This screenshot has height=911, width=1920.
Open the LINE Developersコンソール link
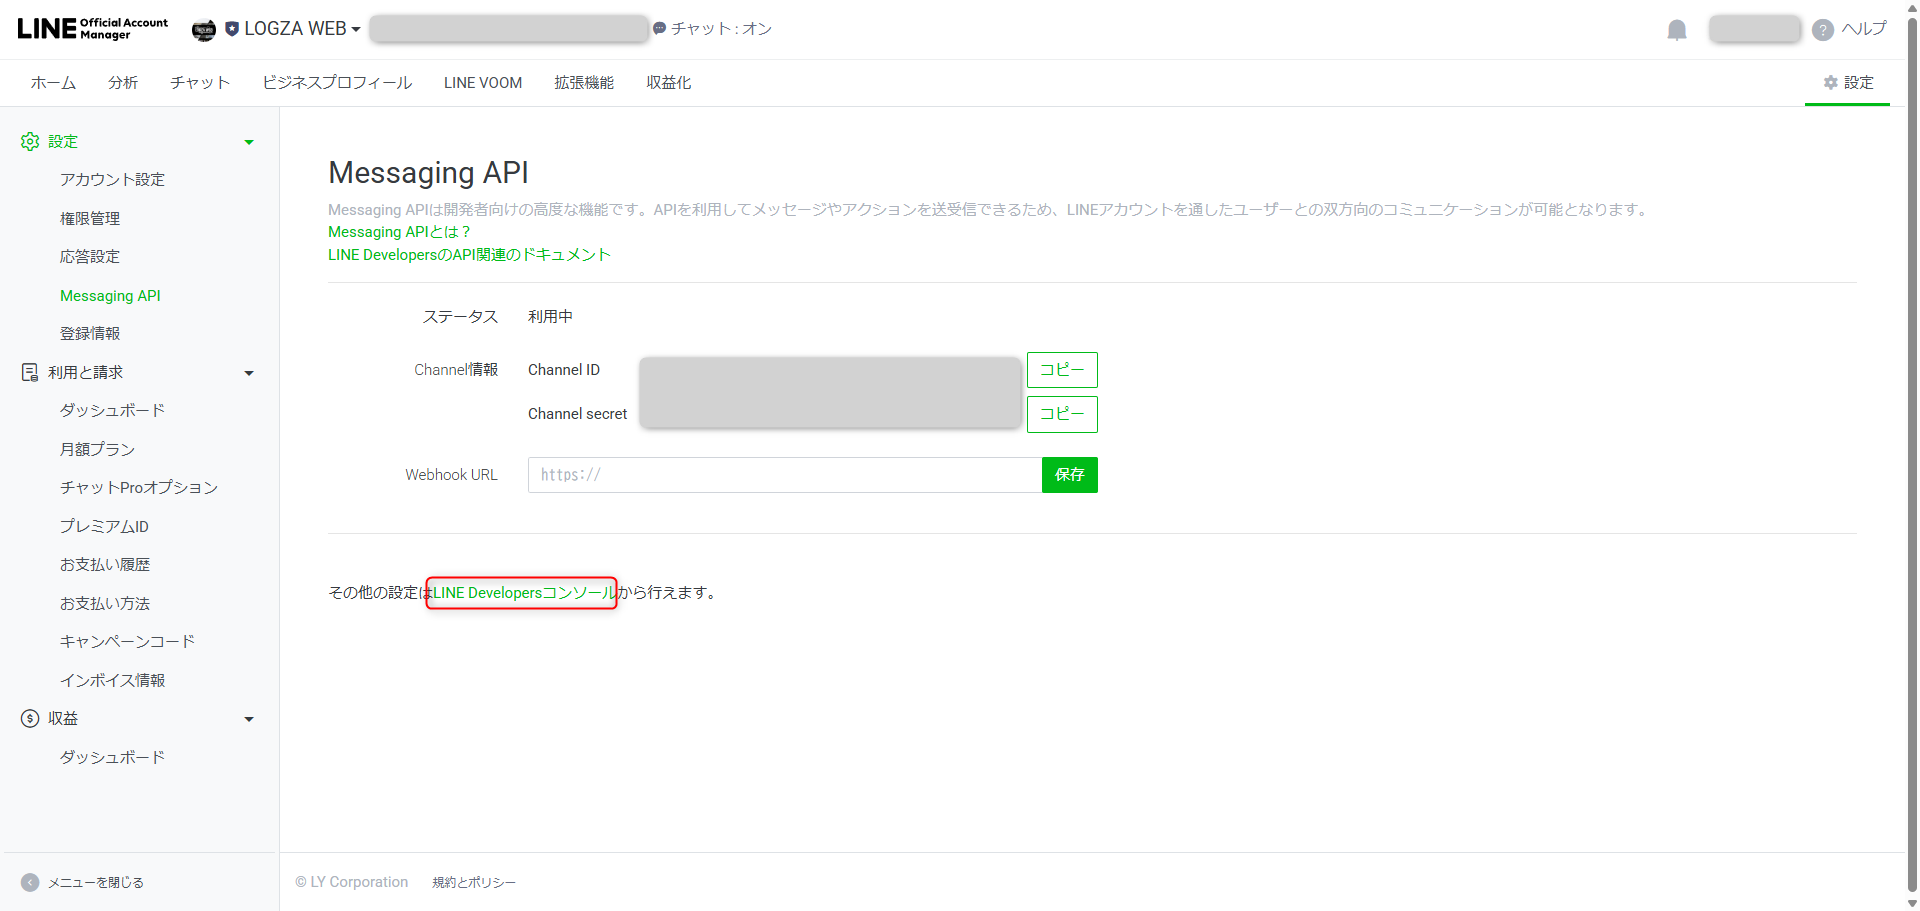pyautogui.click(x=520, y=593)
